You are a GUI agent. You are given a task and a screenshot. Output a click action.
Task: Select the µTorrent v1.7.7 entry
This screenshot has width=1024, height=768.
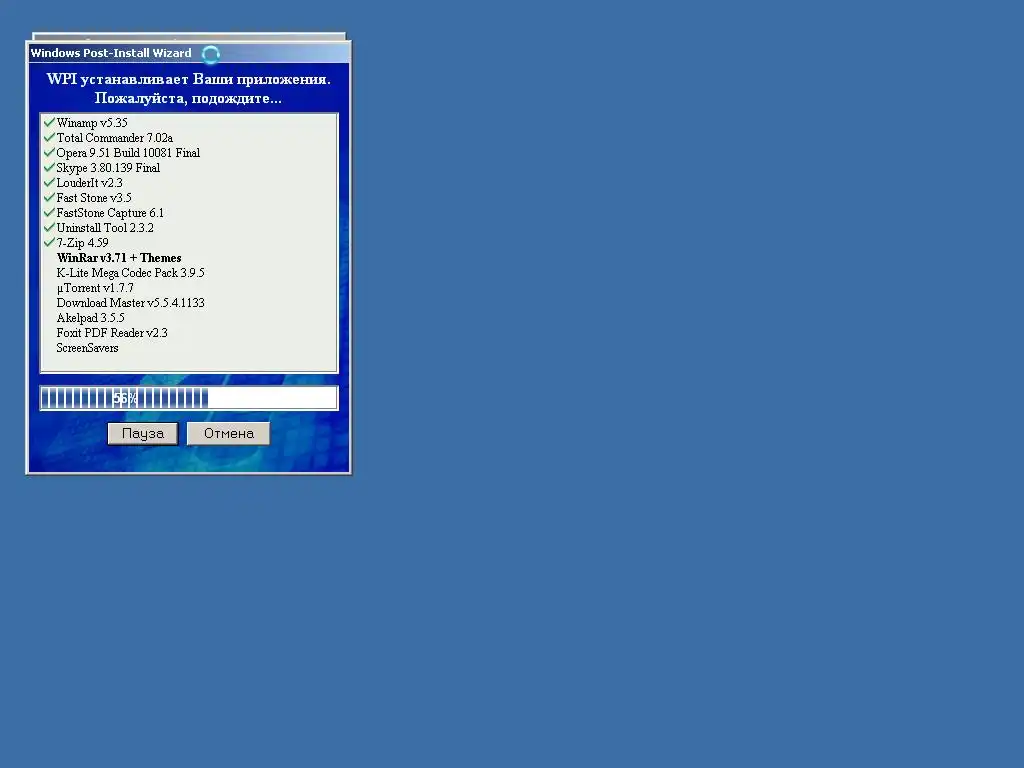tap(95, 288)
